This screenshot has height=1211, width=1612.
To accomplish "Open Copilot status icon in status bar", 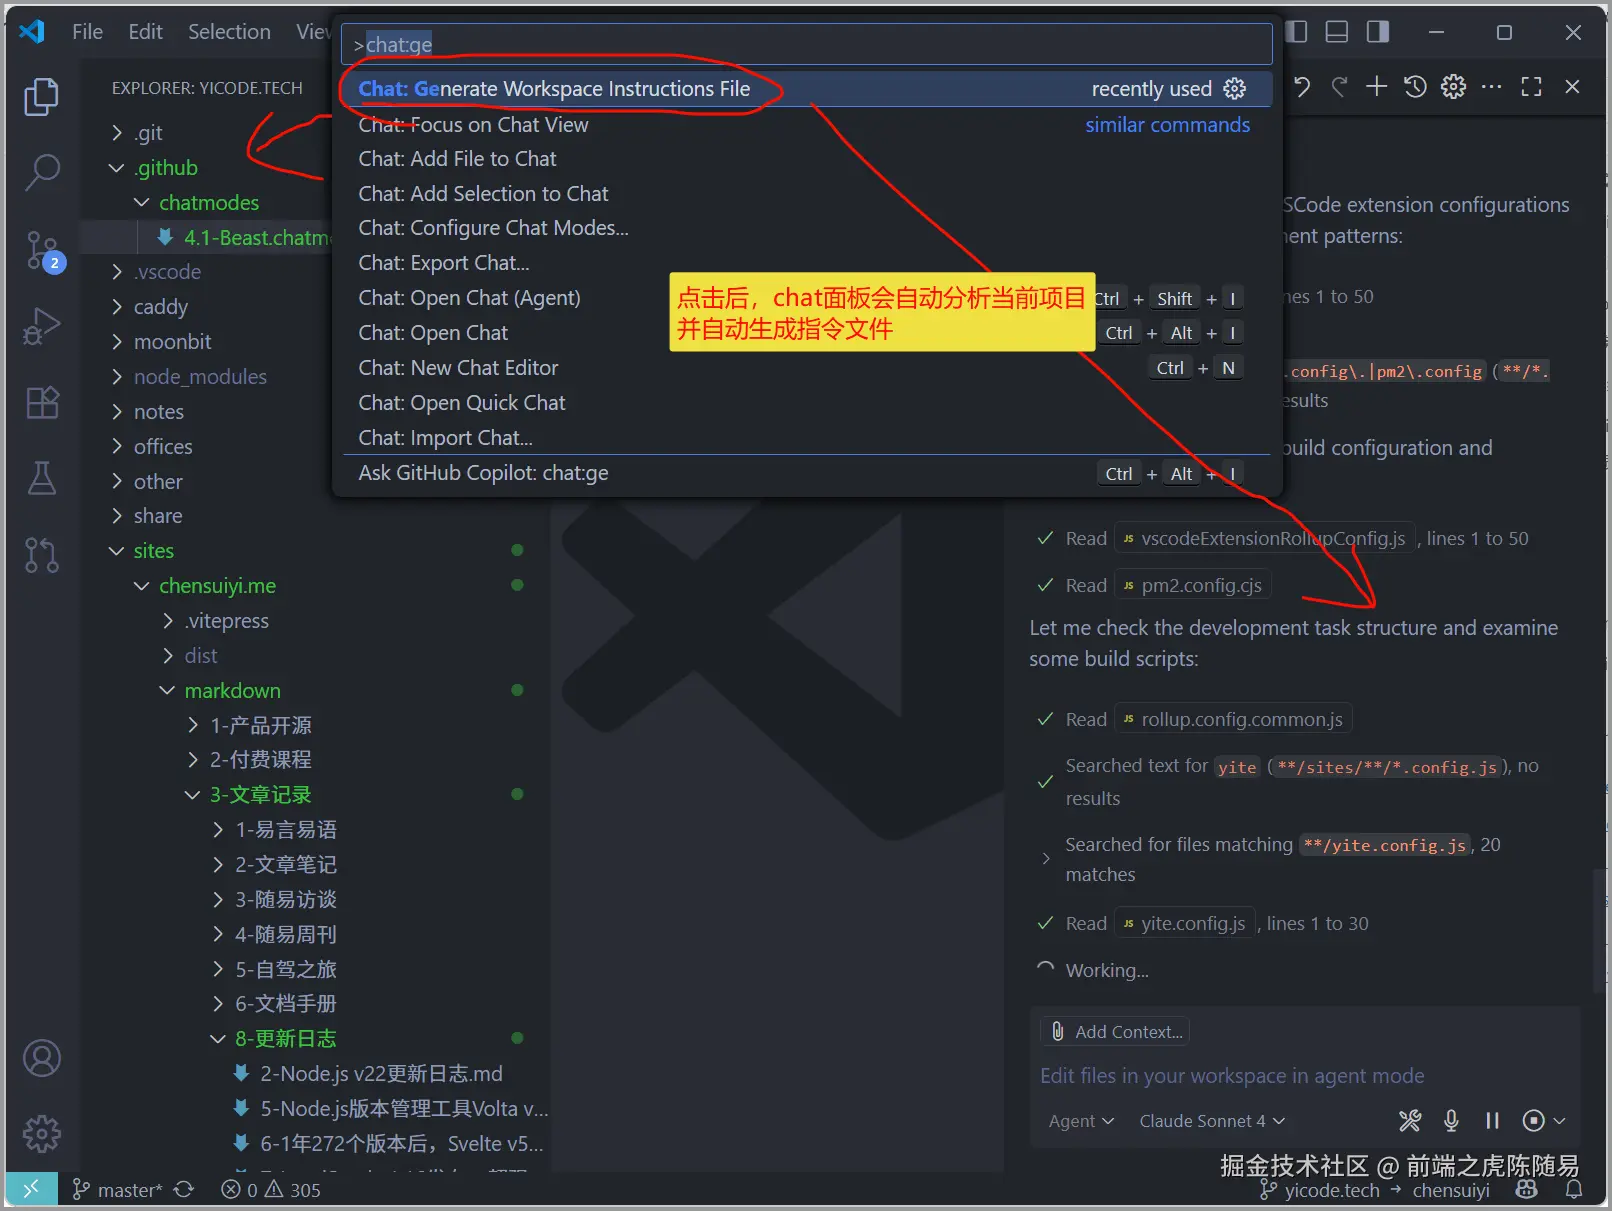I will [1527, 1189].
